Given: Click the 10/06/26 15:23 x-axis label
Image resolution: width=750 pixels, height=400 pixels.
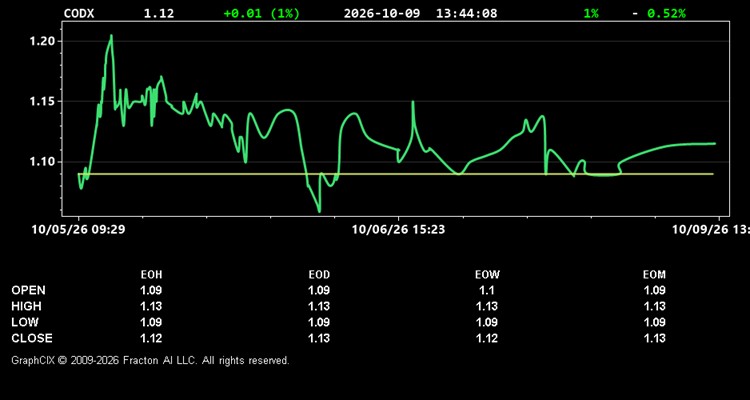Looking at the screenshot, I should (398, 230).
